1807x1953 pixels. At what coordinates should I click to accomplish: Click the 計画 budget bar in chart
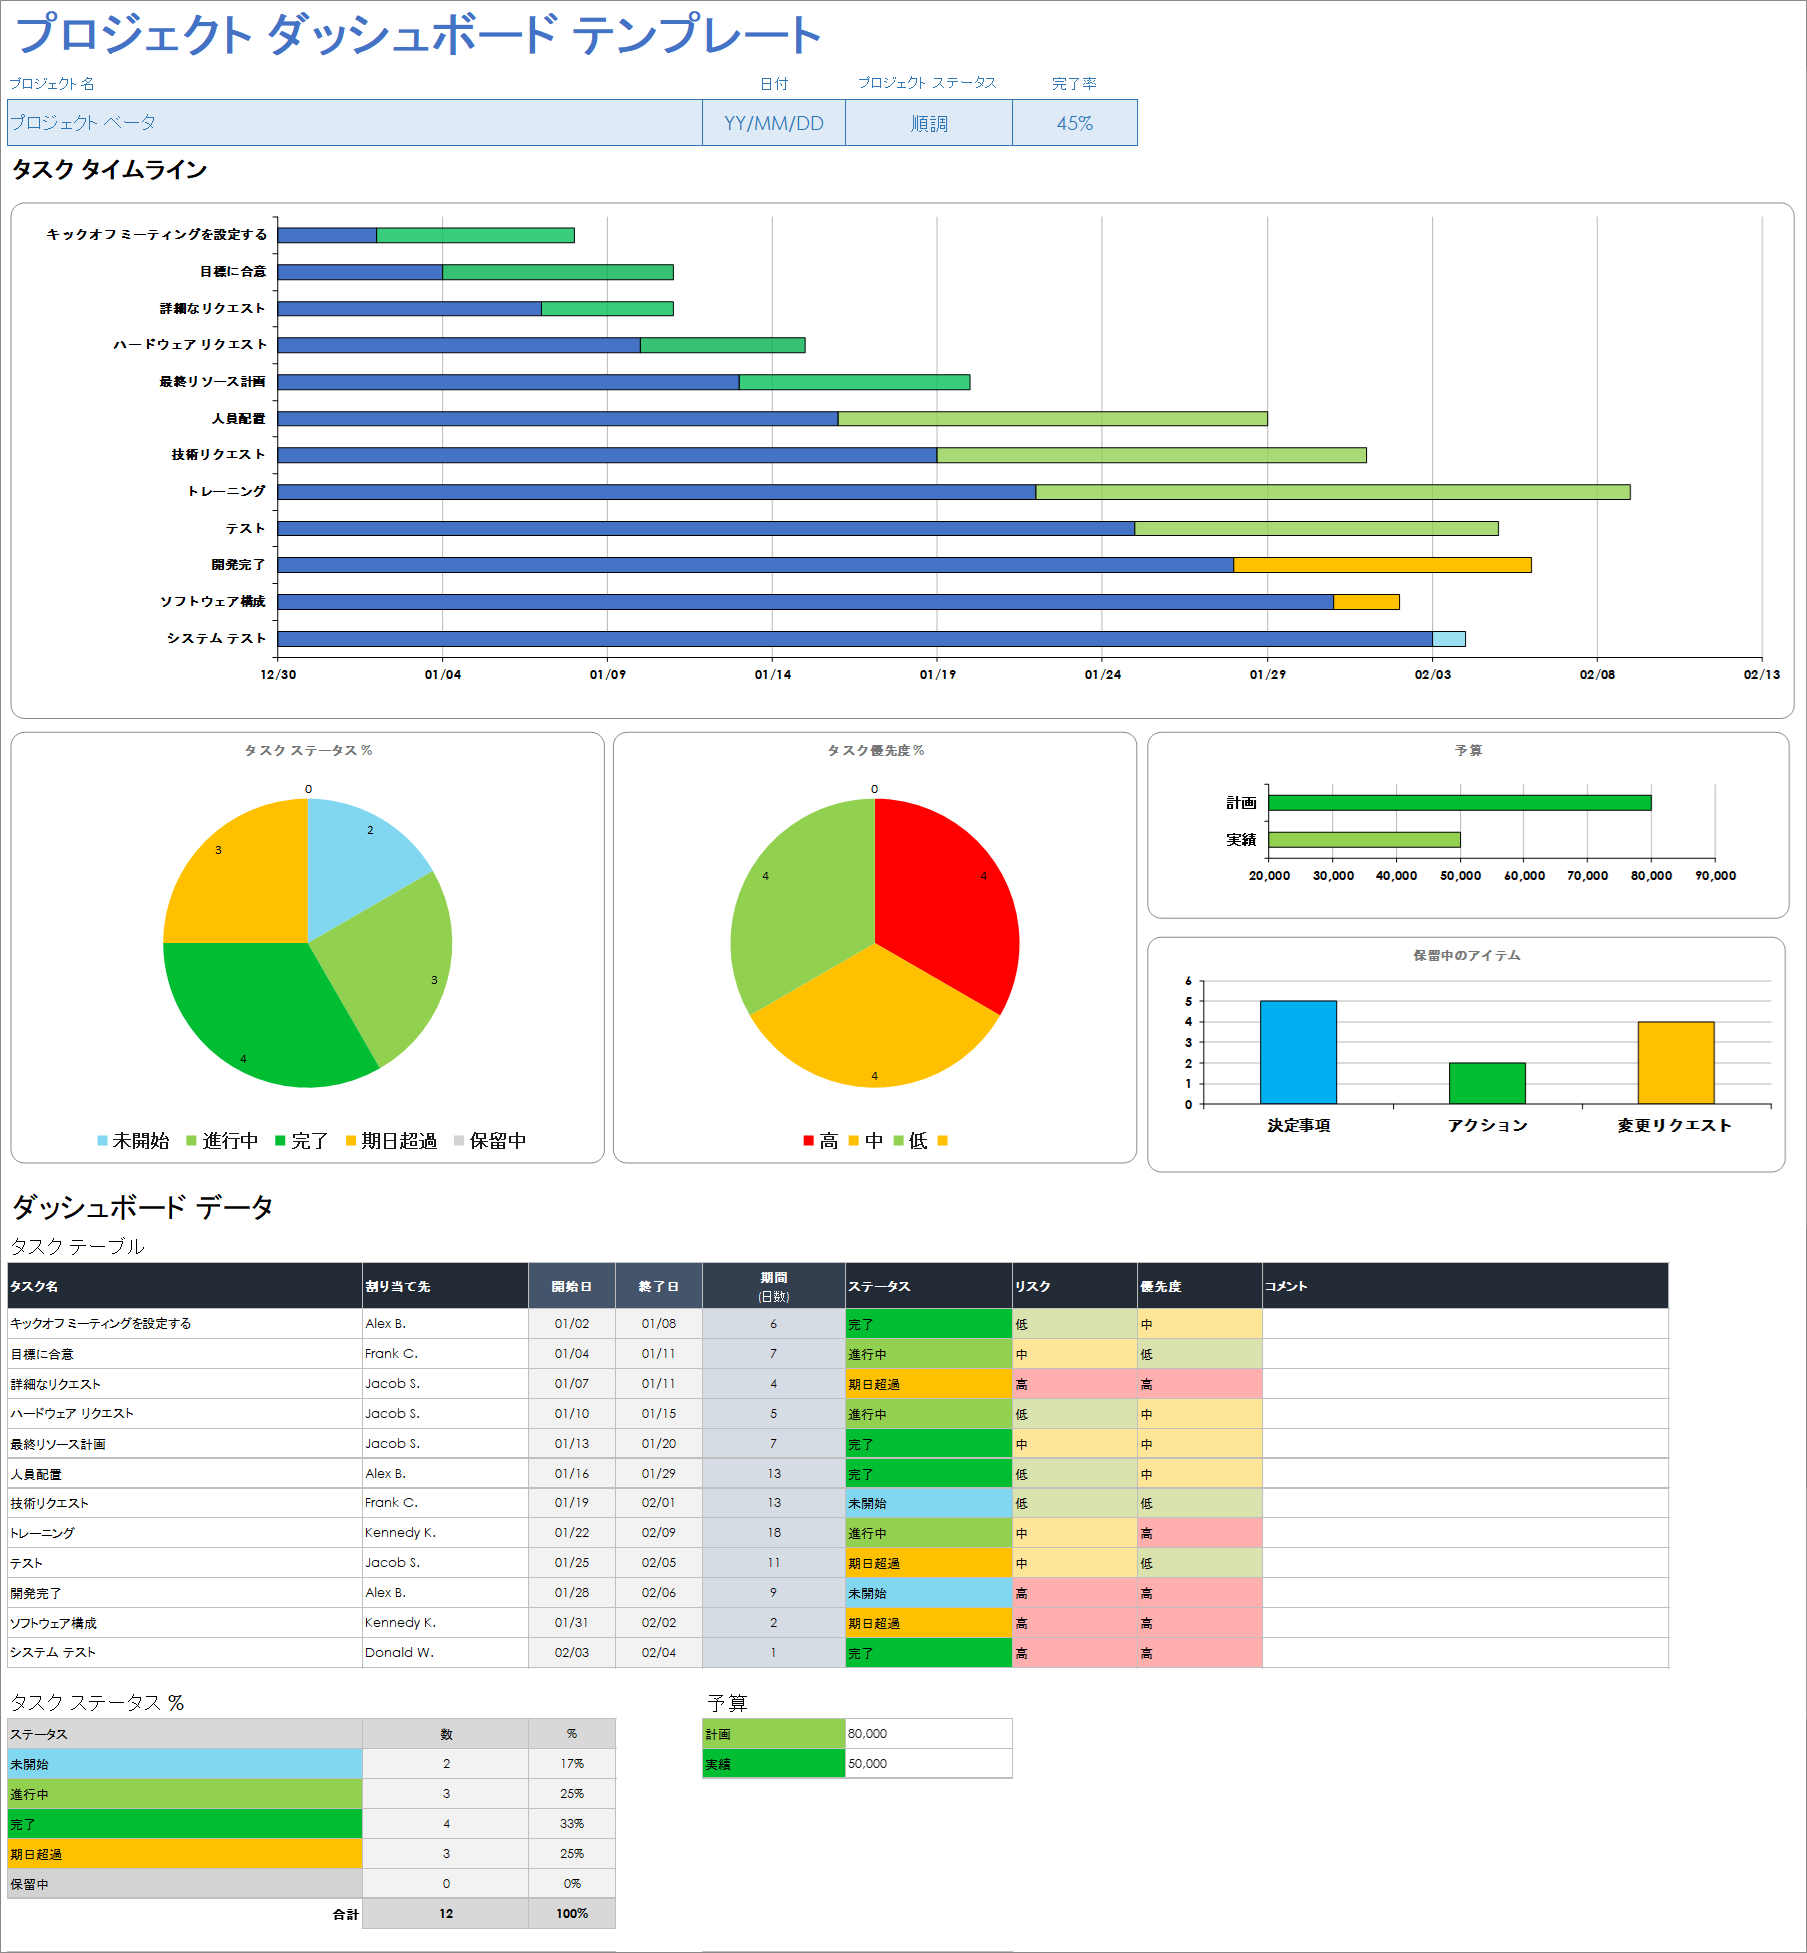tap(1460, 803)
